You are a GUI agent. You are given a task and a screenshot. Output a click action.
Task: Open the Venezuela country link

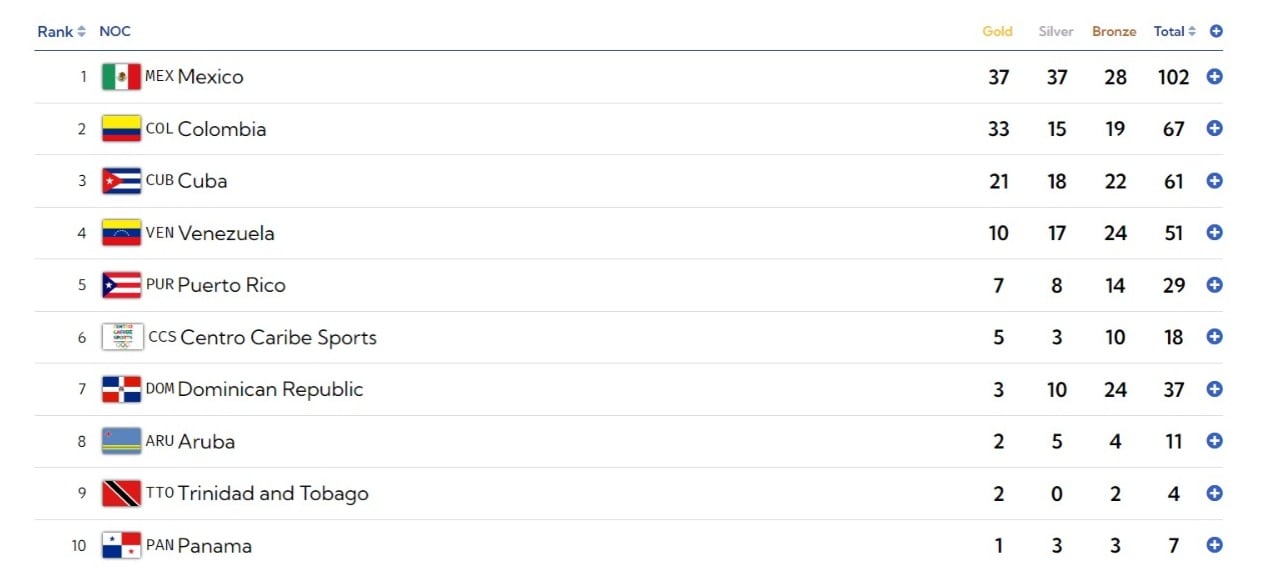click(226, 233)
